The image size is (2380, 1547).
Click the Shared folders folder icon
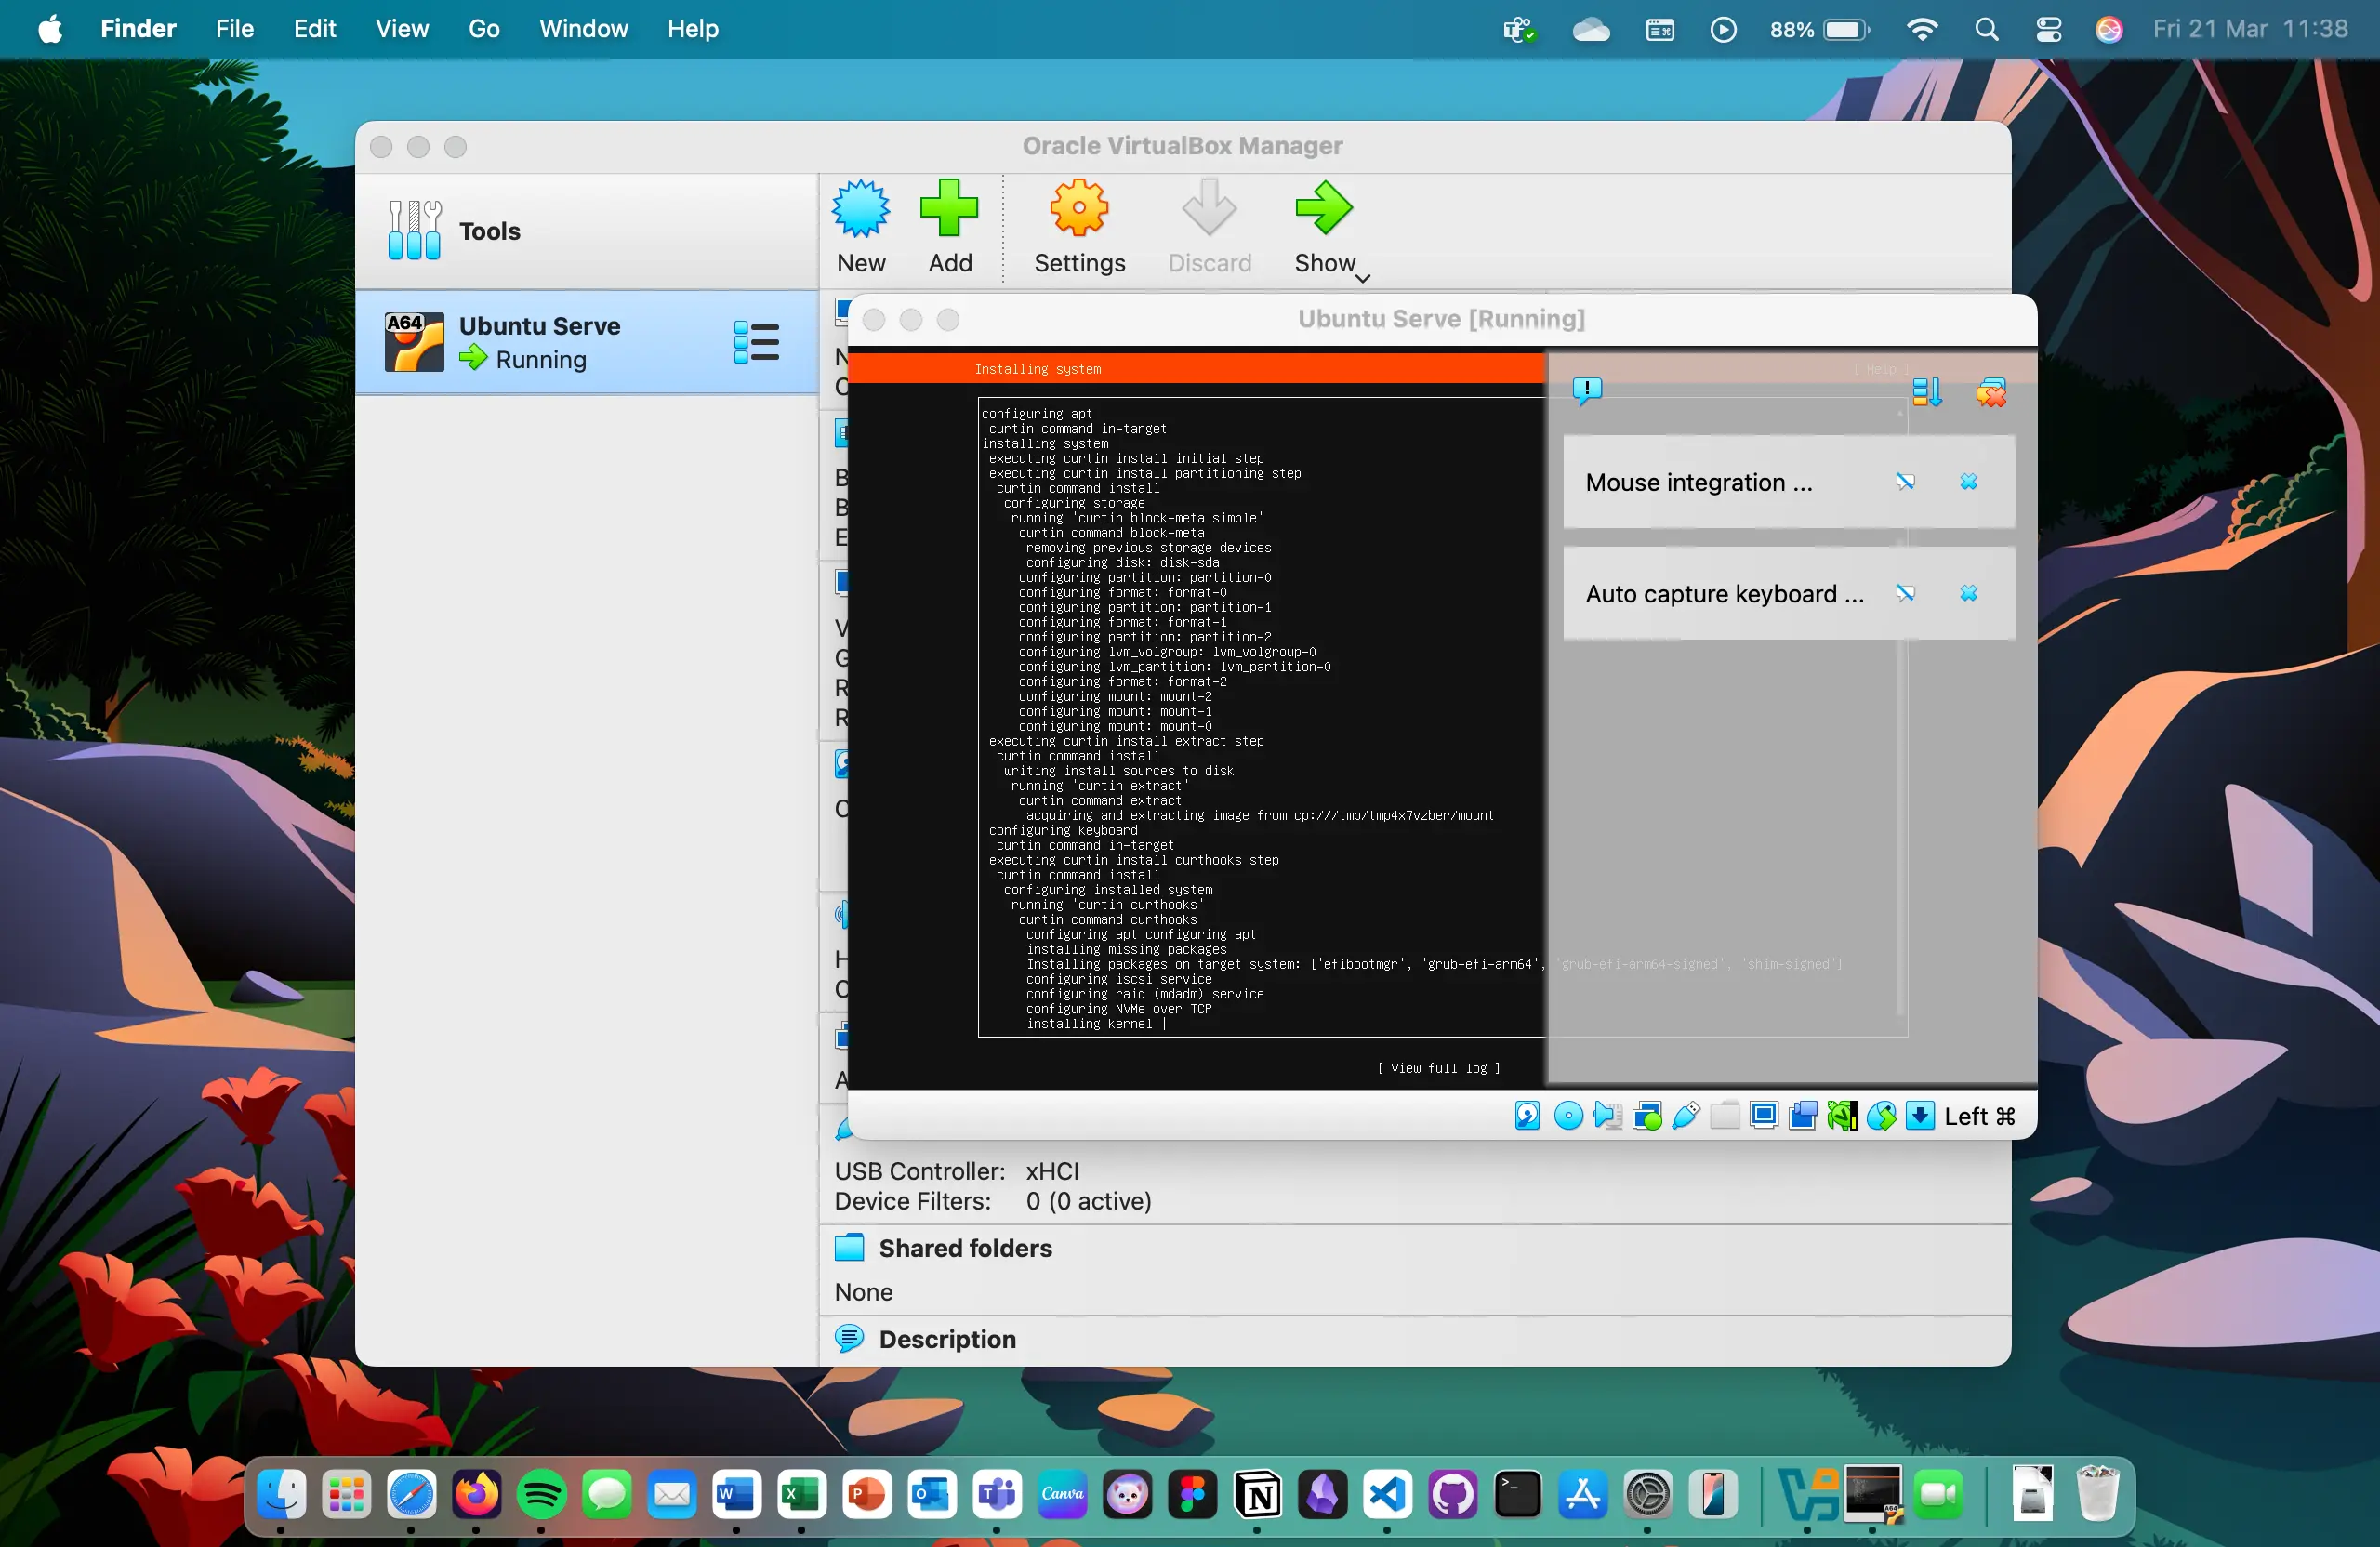[x=849, y=1247]
